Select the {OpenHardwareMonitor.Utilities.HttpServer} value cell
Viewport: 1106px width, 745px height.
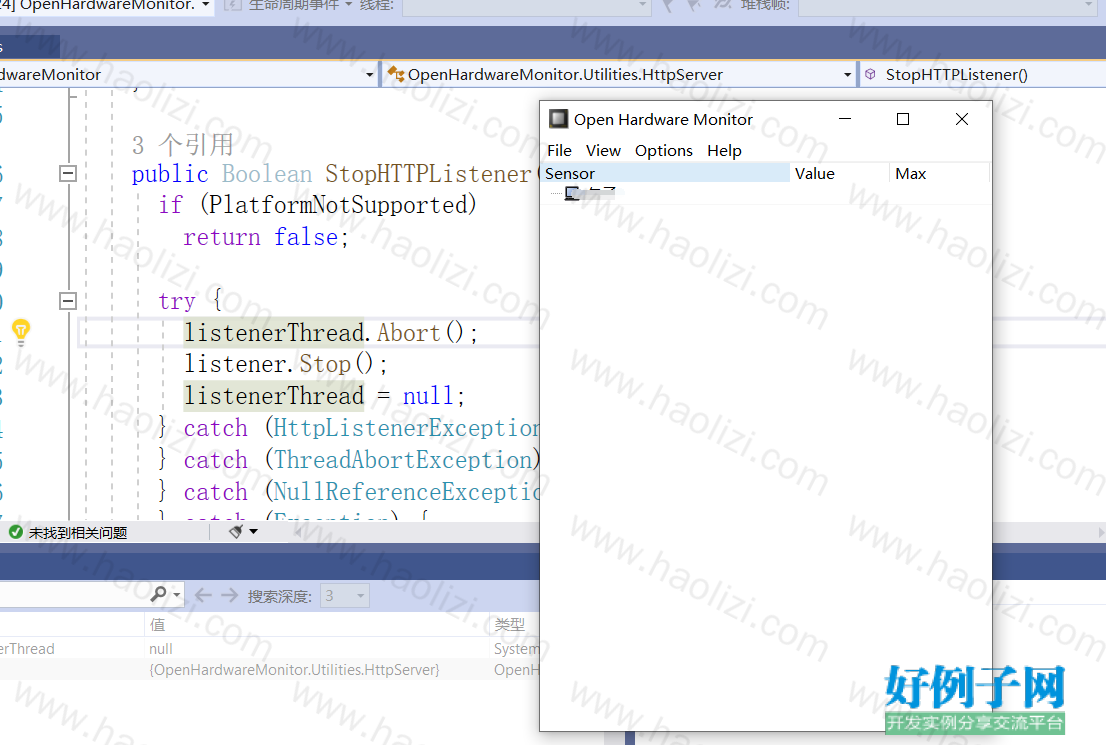click(294, 670)
